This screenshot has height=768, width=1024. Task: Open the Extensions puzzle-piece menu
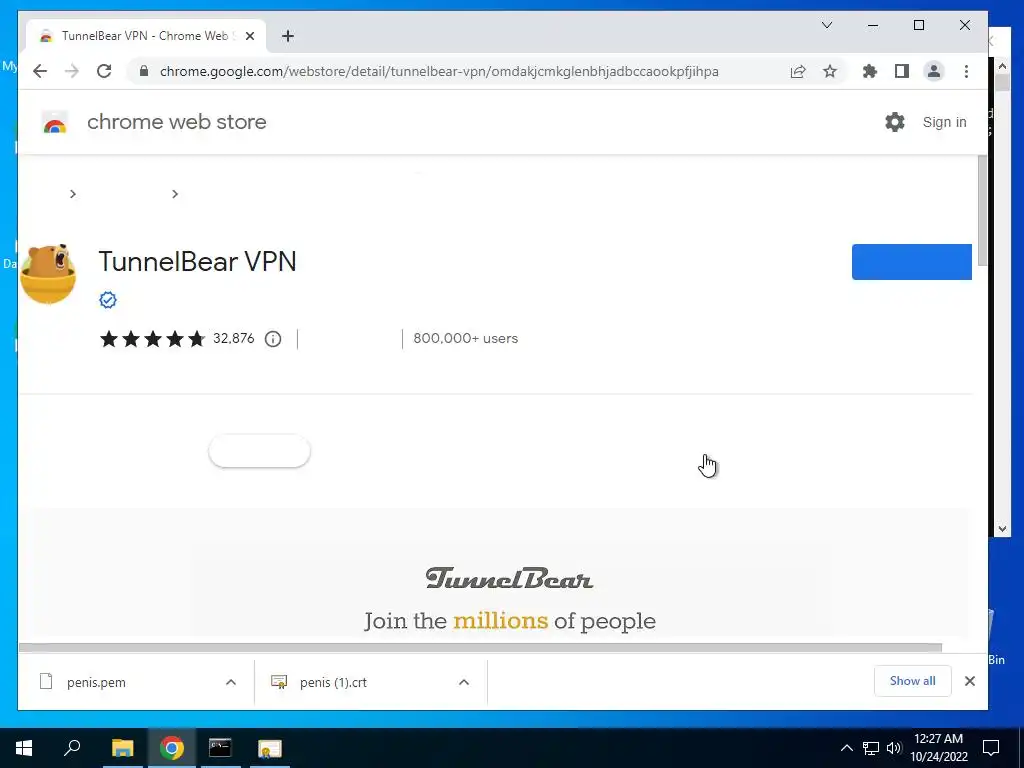(x=869, y=71)
